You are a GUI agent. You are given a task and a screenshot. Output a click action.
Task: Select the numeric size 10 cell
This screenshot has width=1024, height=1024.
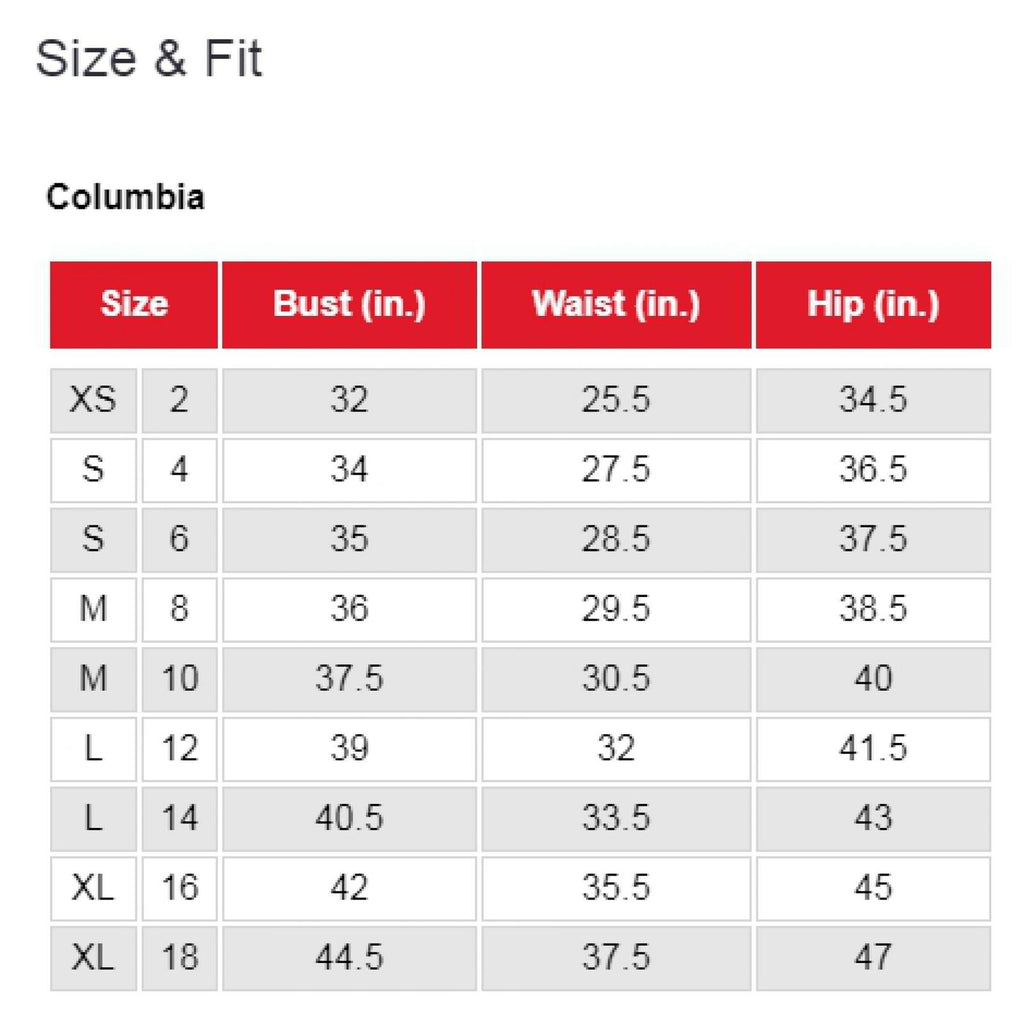pyautogui.click(x=179, y=679)
